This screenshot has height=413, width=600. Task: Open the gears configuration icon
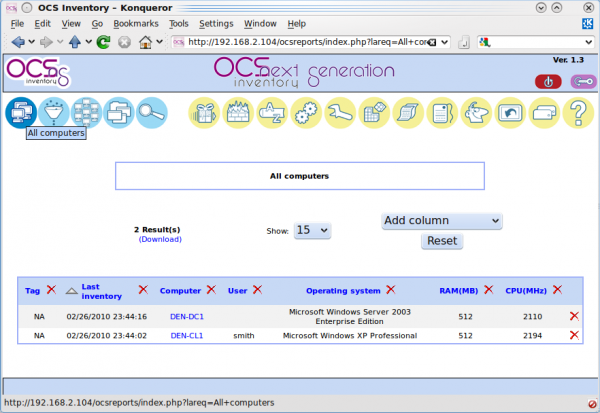click(x=306, y=113)
